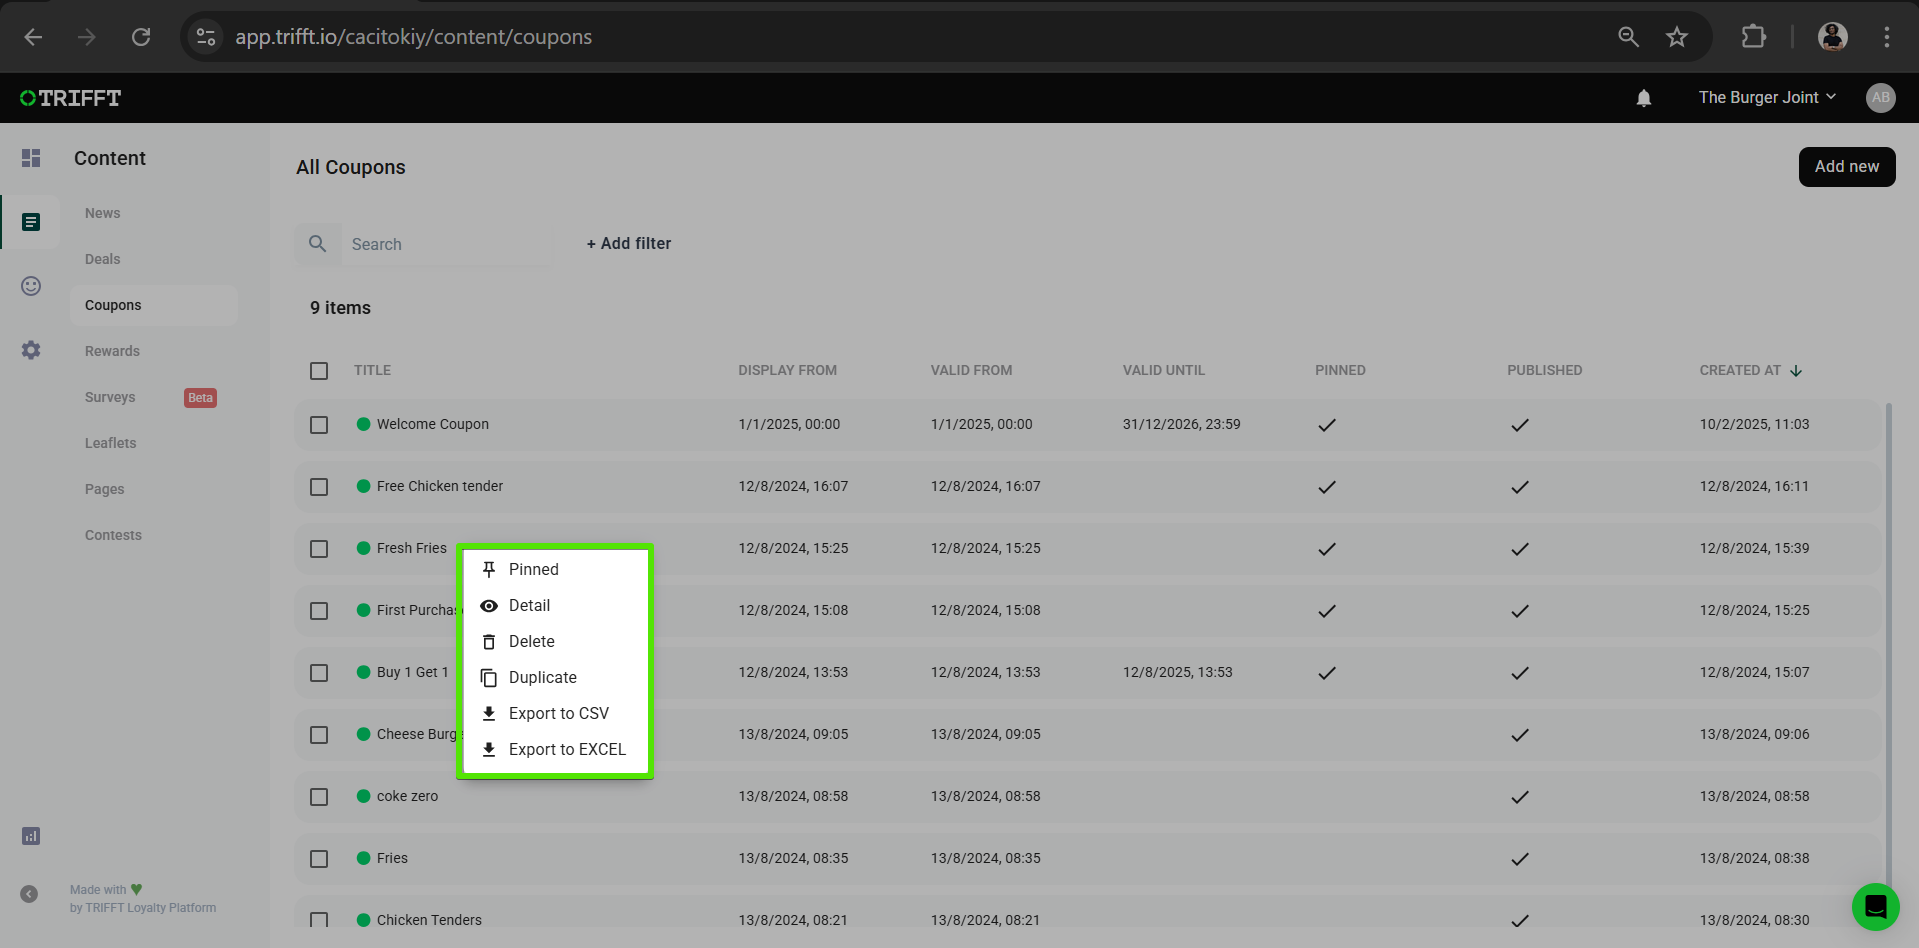The image size is (1919, 948).
Task: Check the Free Chicken tender row checkbox
Action: (319, 487)
